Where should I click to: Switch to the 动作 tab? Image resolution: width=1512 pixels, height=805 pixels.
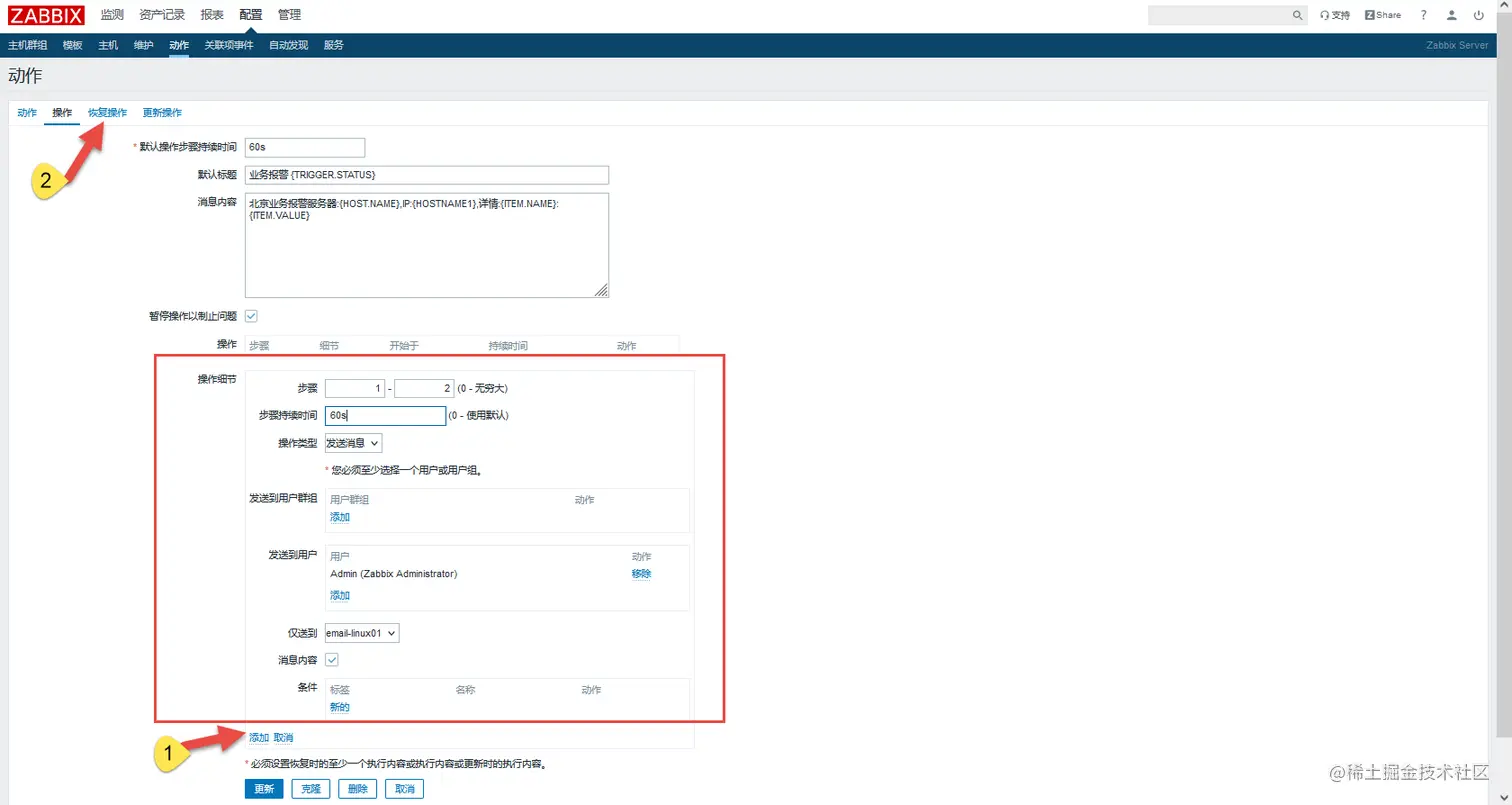[27, 112]
